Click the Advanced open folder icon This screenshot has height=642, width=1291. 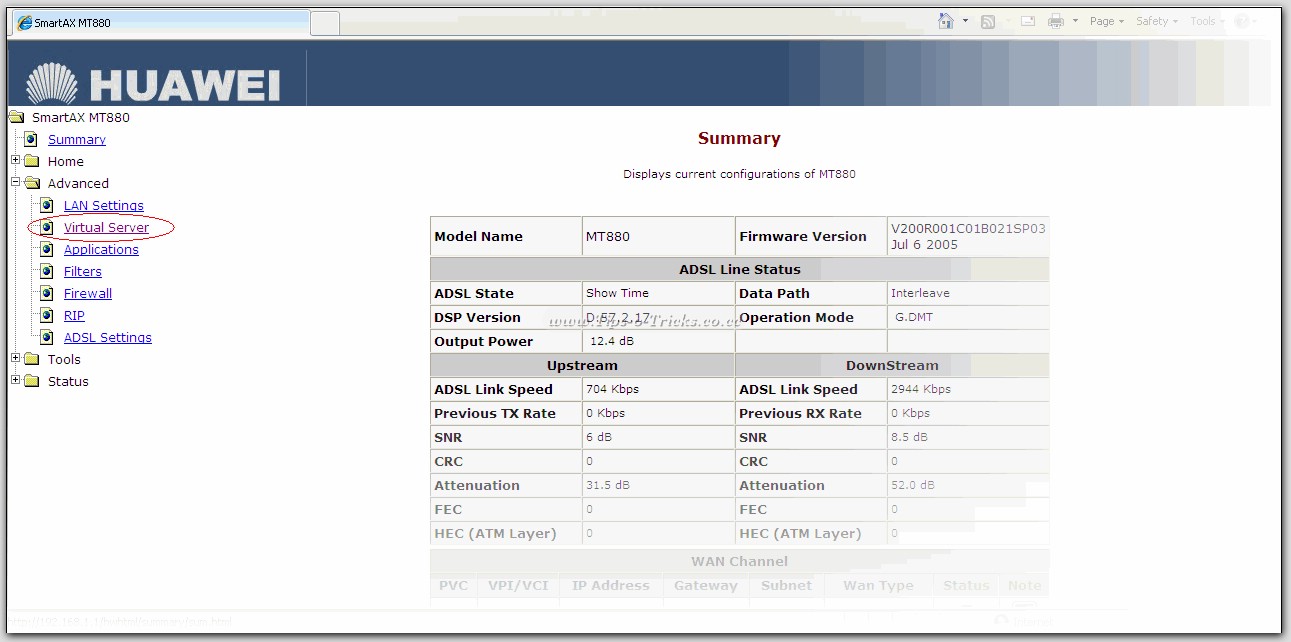pos(32,183)
